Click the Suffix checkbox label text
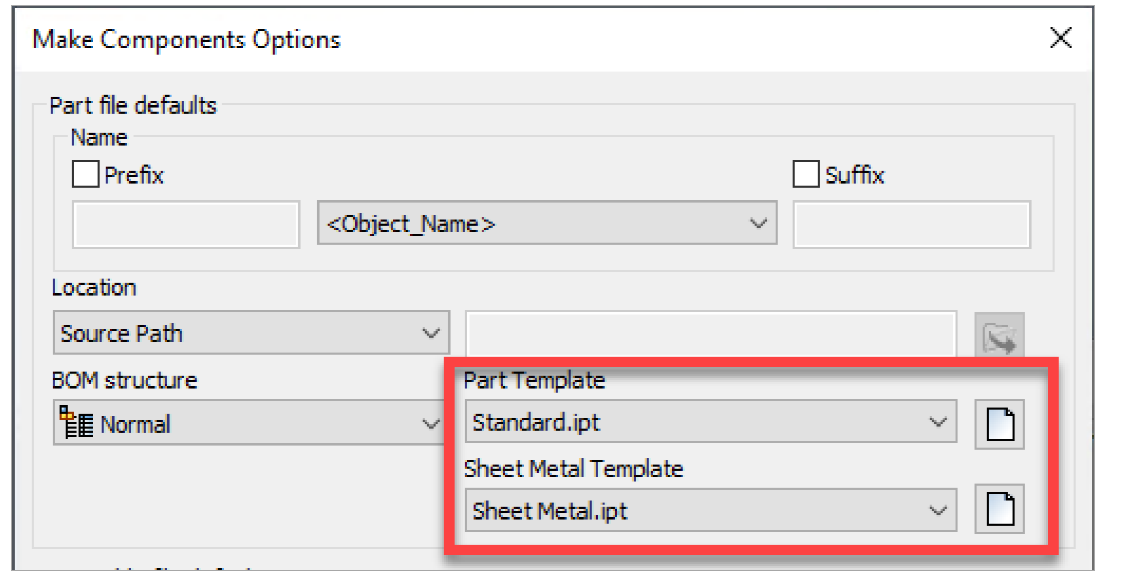 pos(855,176)
